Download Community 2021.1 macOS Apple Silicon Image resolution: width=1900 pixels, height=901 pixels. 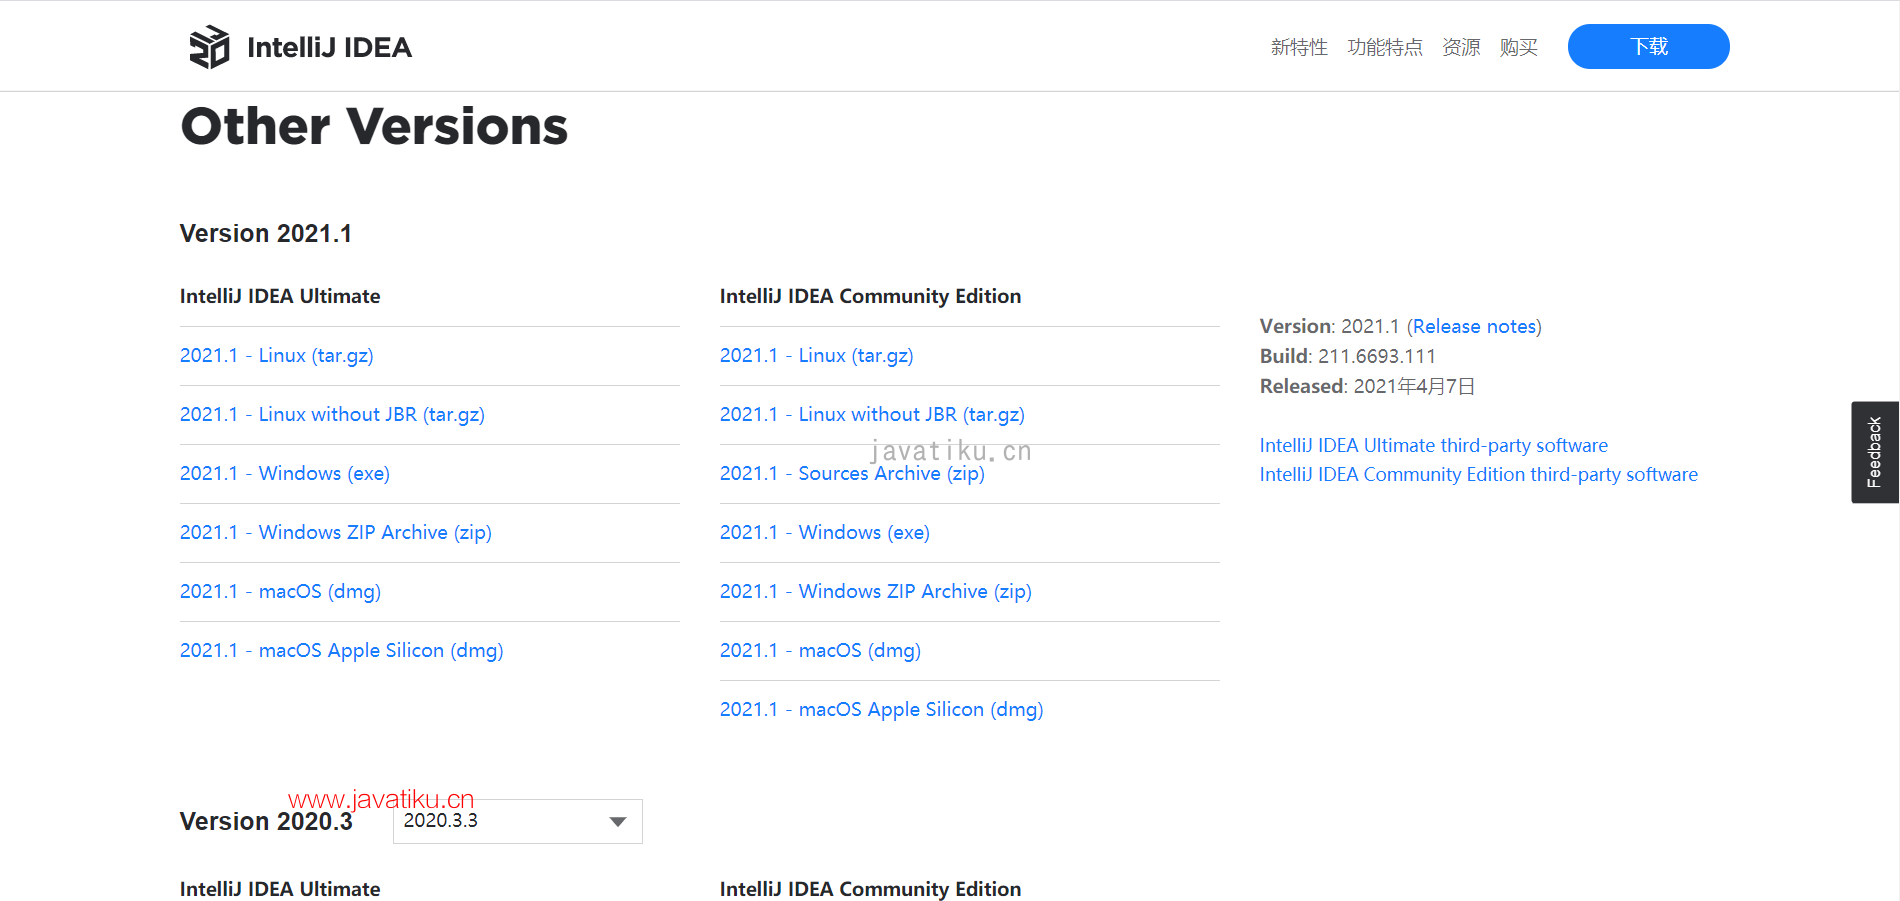tap(882, 710)
